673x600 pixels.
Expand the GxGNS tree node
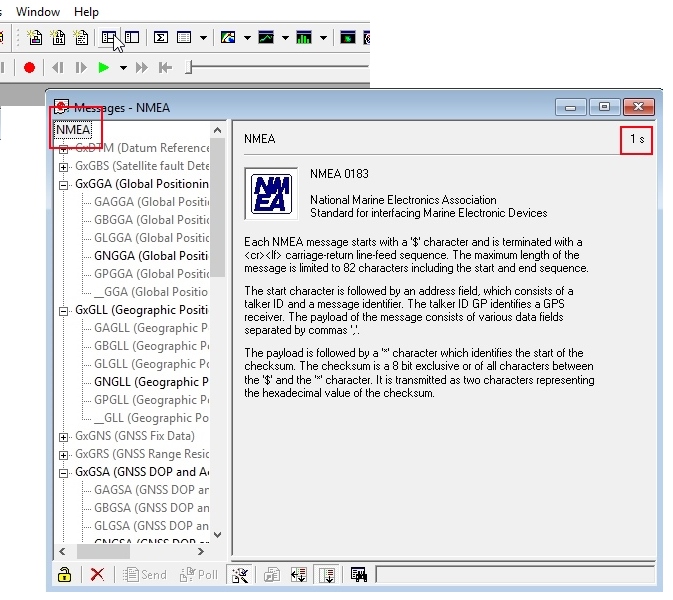pyautogui.click(x=64, y=437)
